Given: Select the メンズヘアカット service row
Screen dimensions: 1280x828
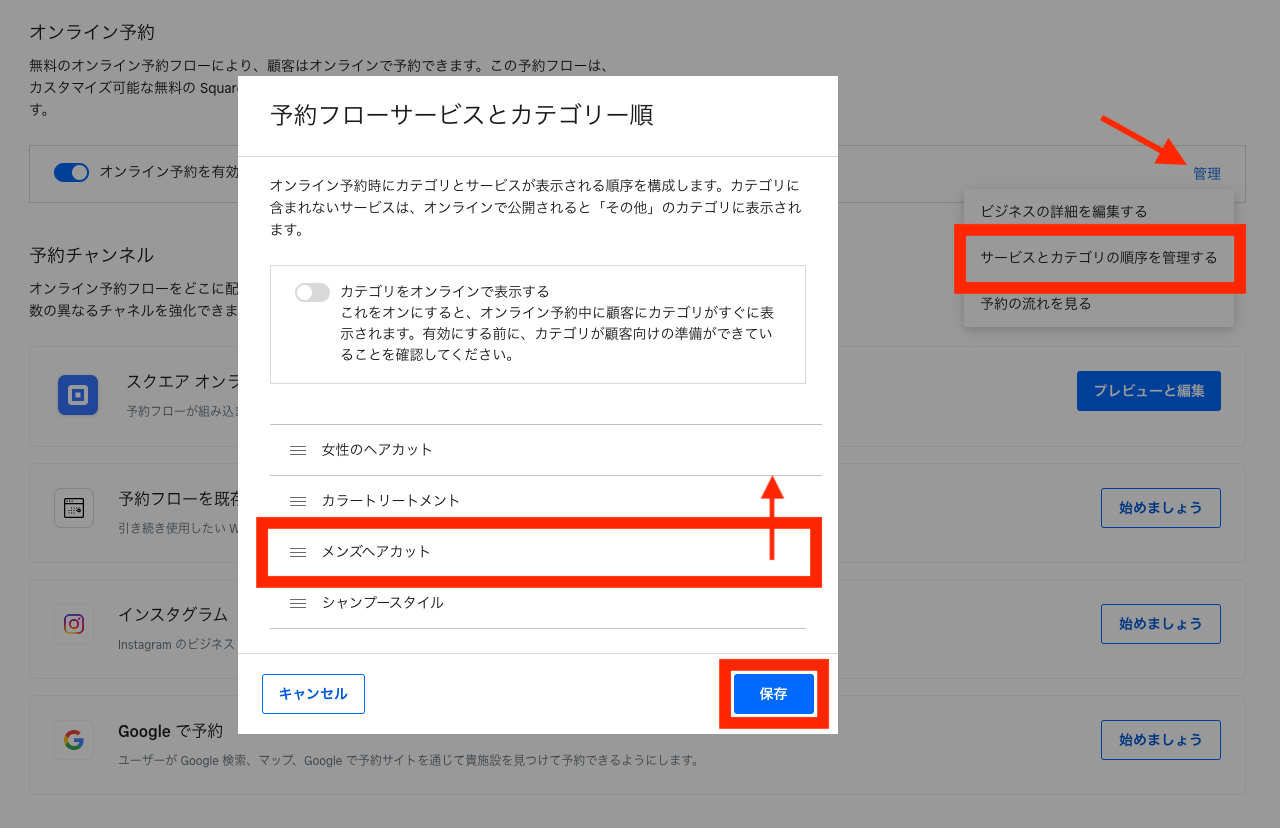Looking at the screenshot, I should (x=538, y=552).
